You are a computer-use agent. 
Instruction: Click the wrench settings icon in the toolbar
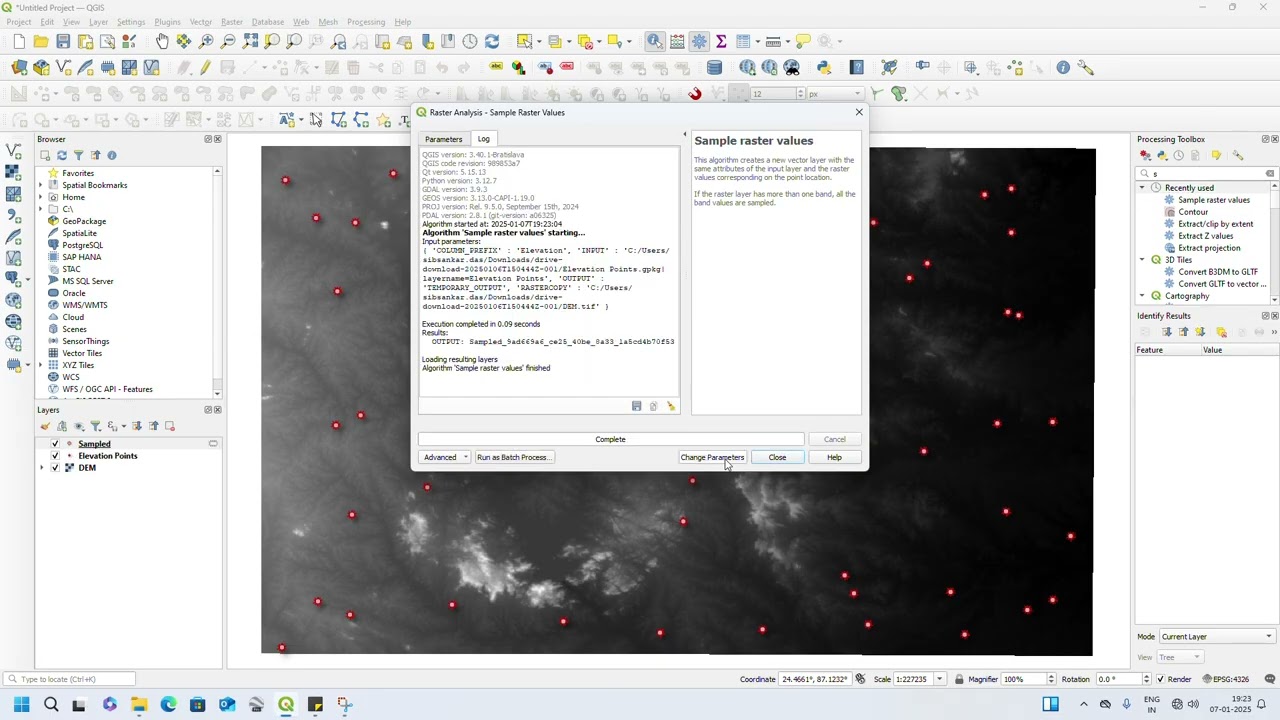coord(1086,67)
